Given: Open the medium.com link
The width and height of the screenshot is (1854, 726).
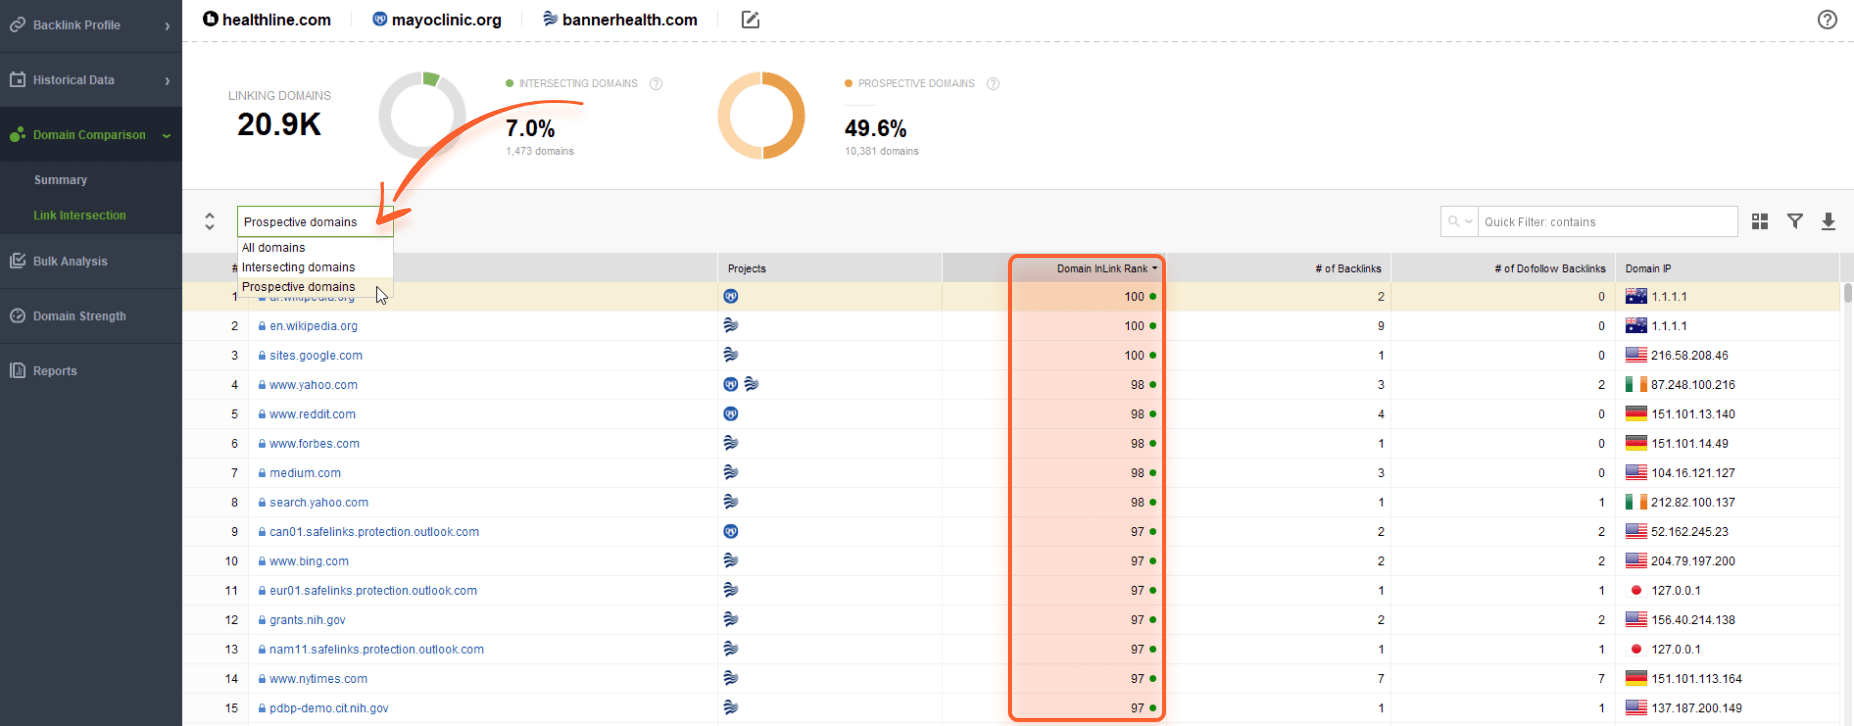Looking at the screenshot, I should tap(305, 473).
